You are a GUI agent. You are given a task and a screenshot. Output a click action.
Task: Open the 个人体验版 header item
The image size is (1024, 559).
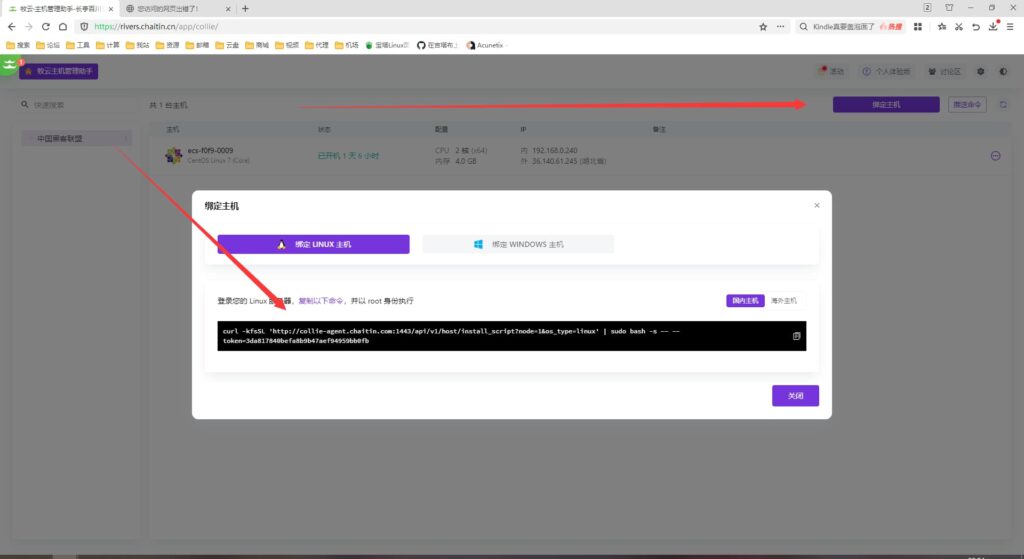tap(886, 71)
